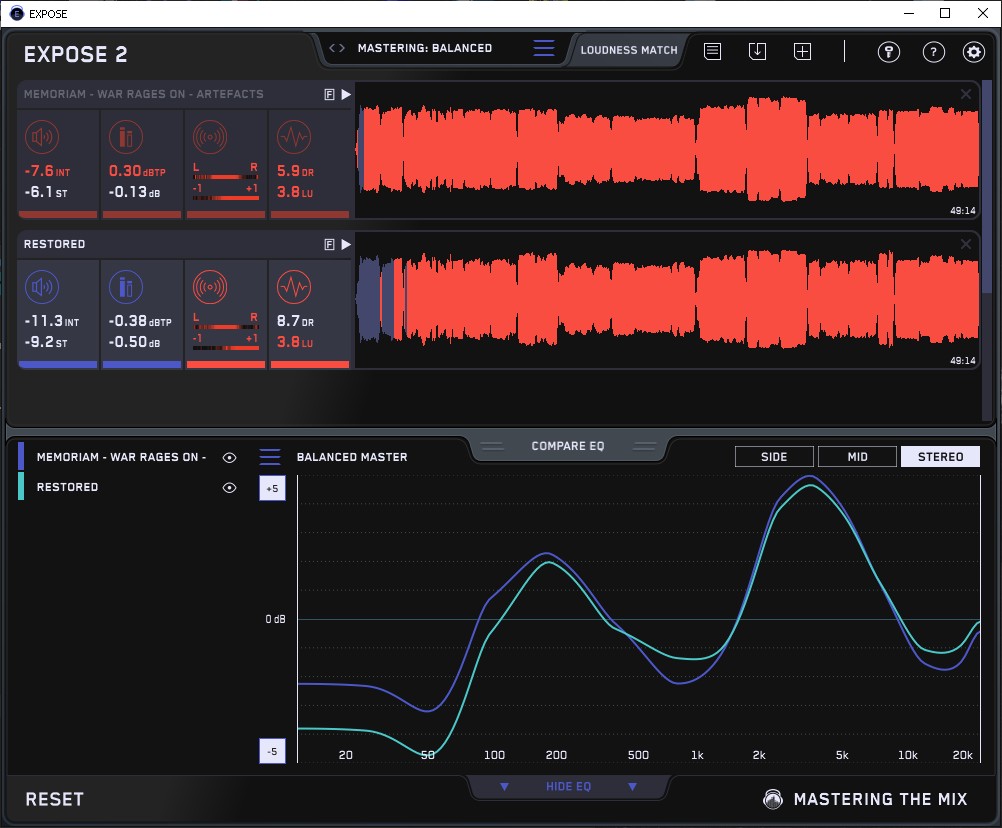Collapse the panel using Hide EQ

[x=568, y=787]
